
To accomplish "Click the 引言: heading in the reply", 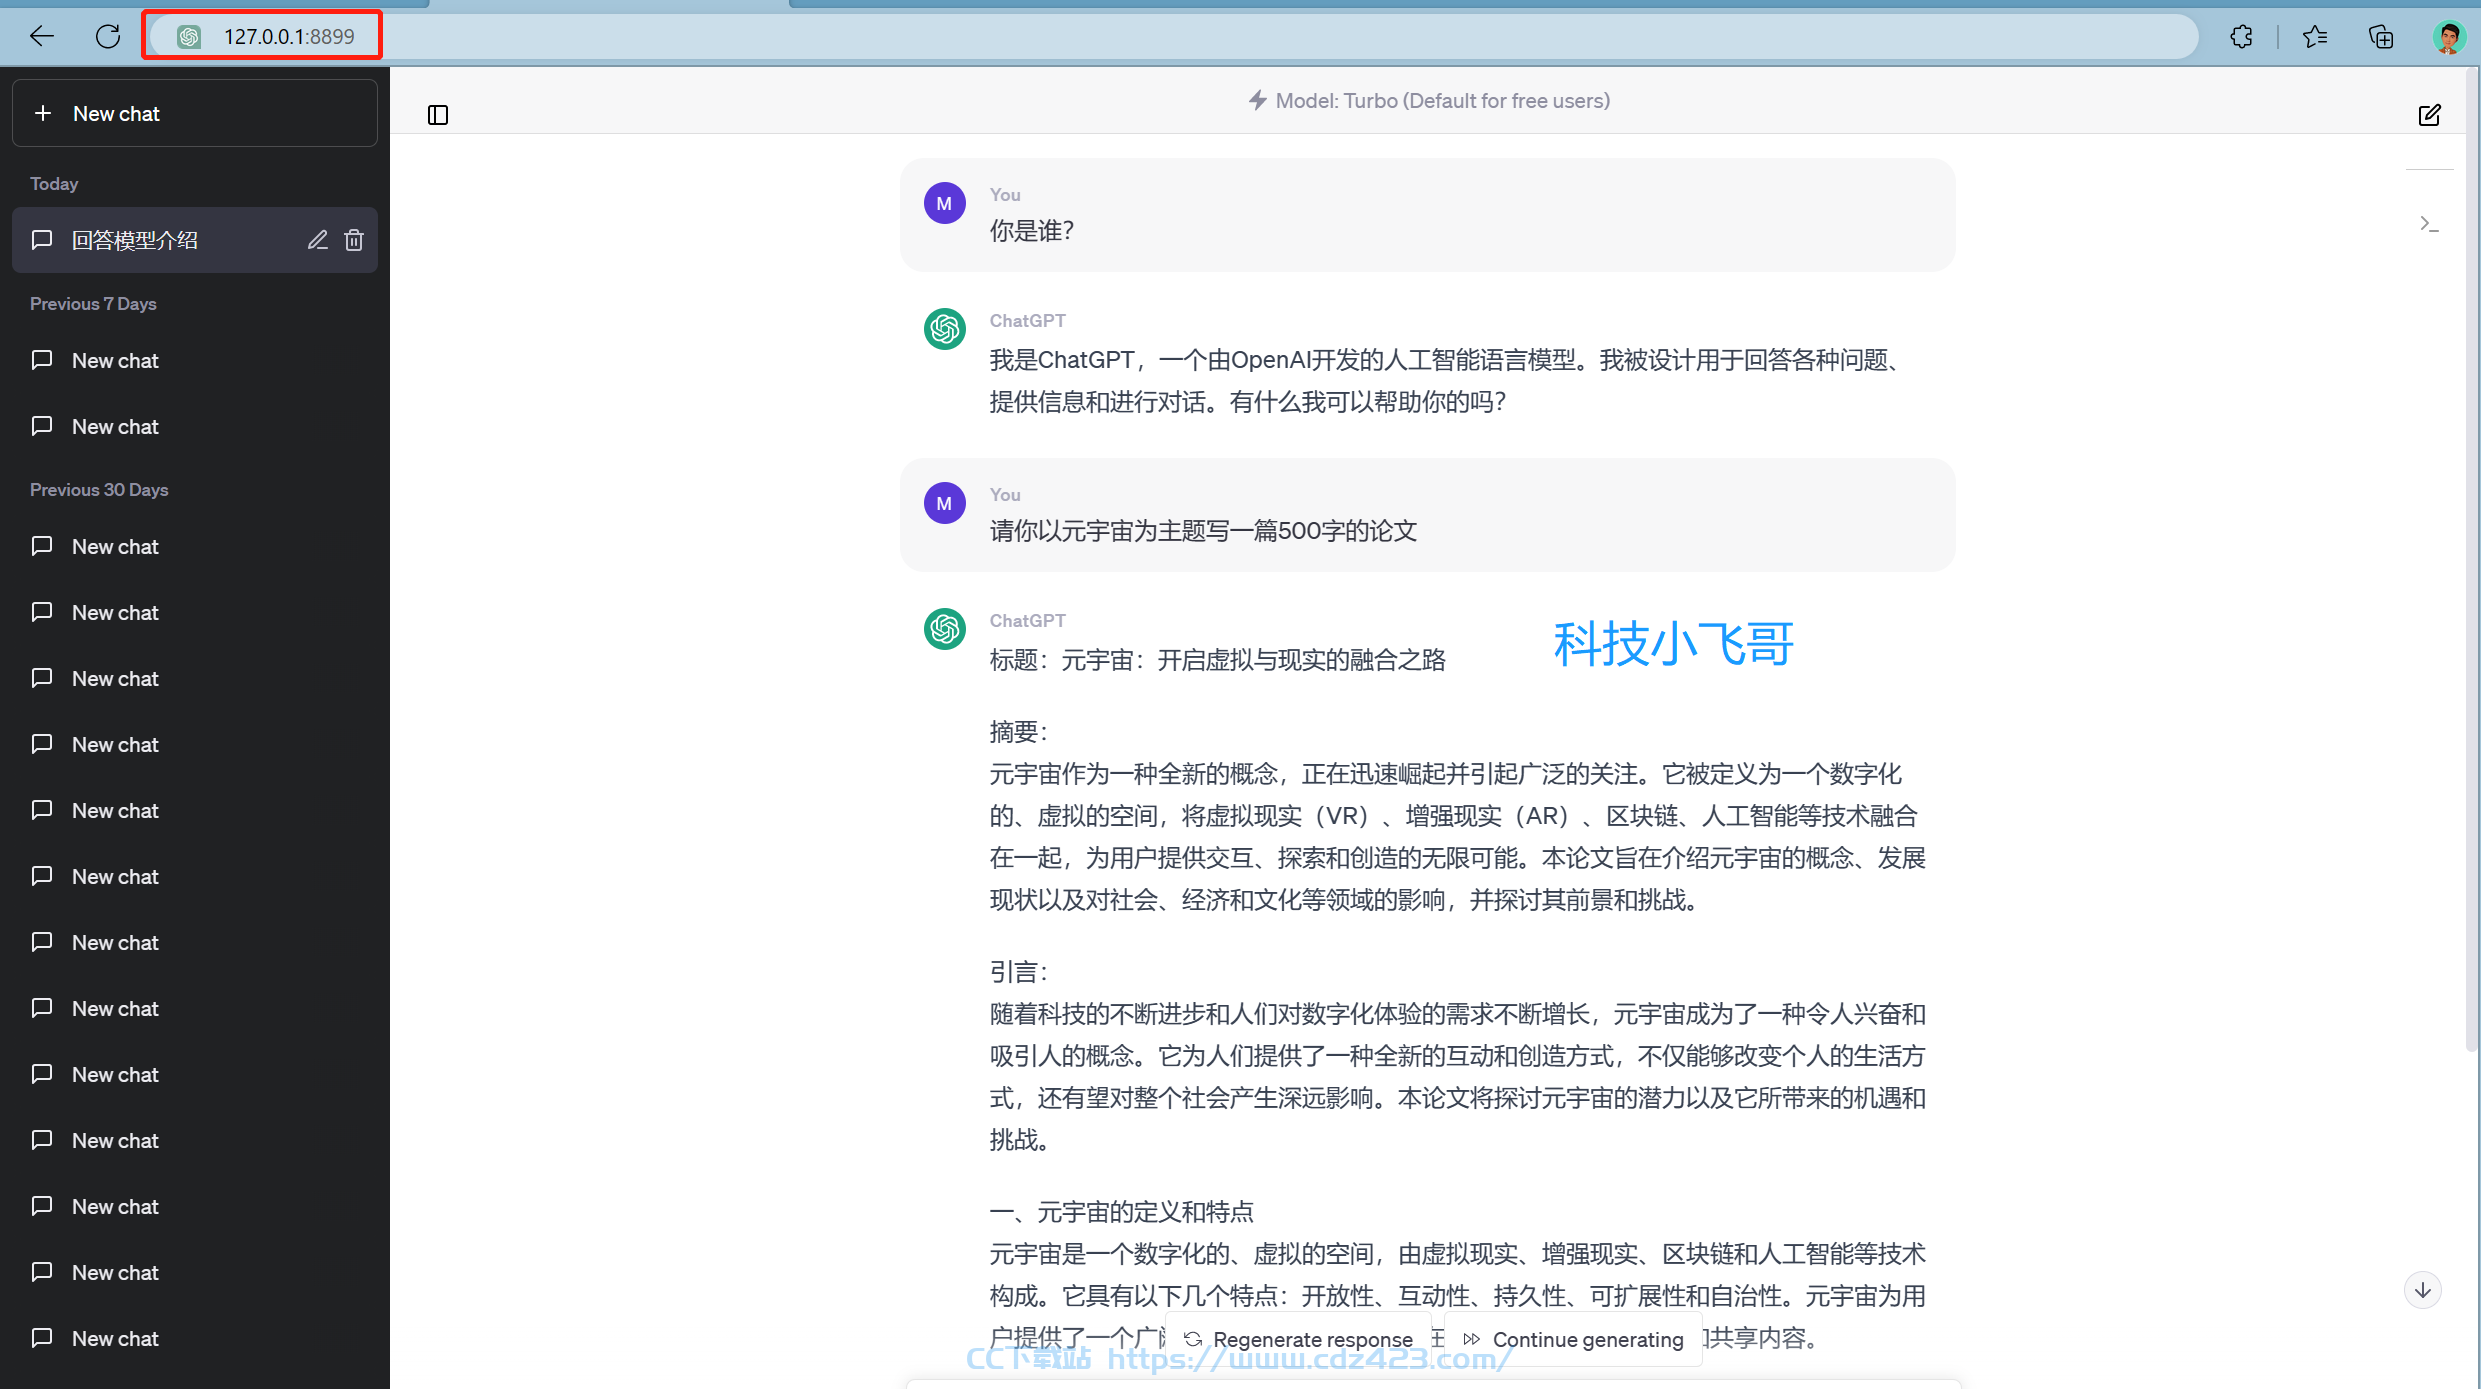I will click(1018, 972).
